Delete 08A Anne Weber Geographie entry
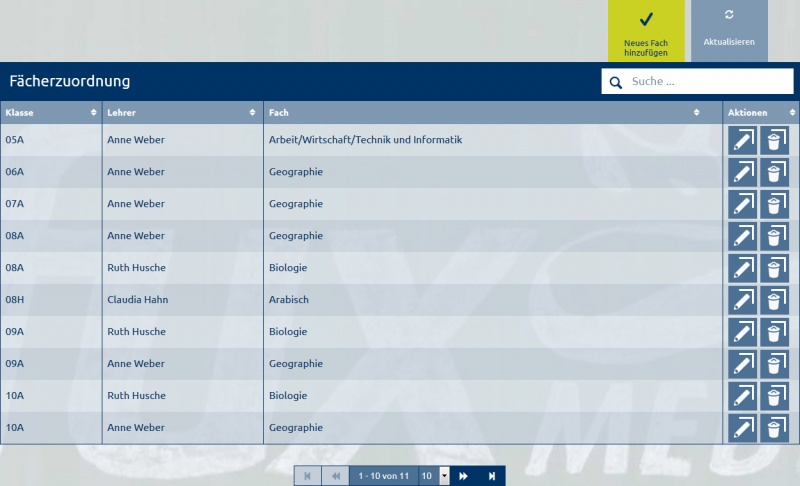The height and width of the screenshot is (486, 800). 774,236
